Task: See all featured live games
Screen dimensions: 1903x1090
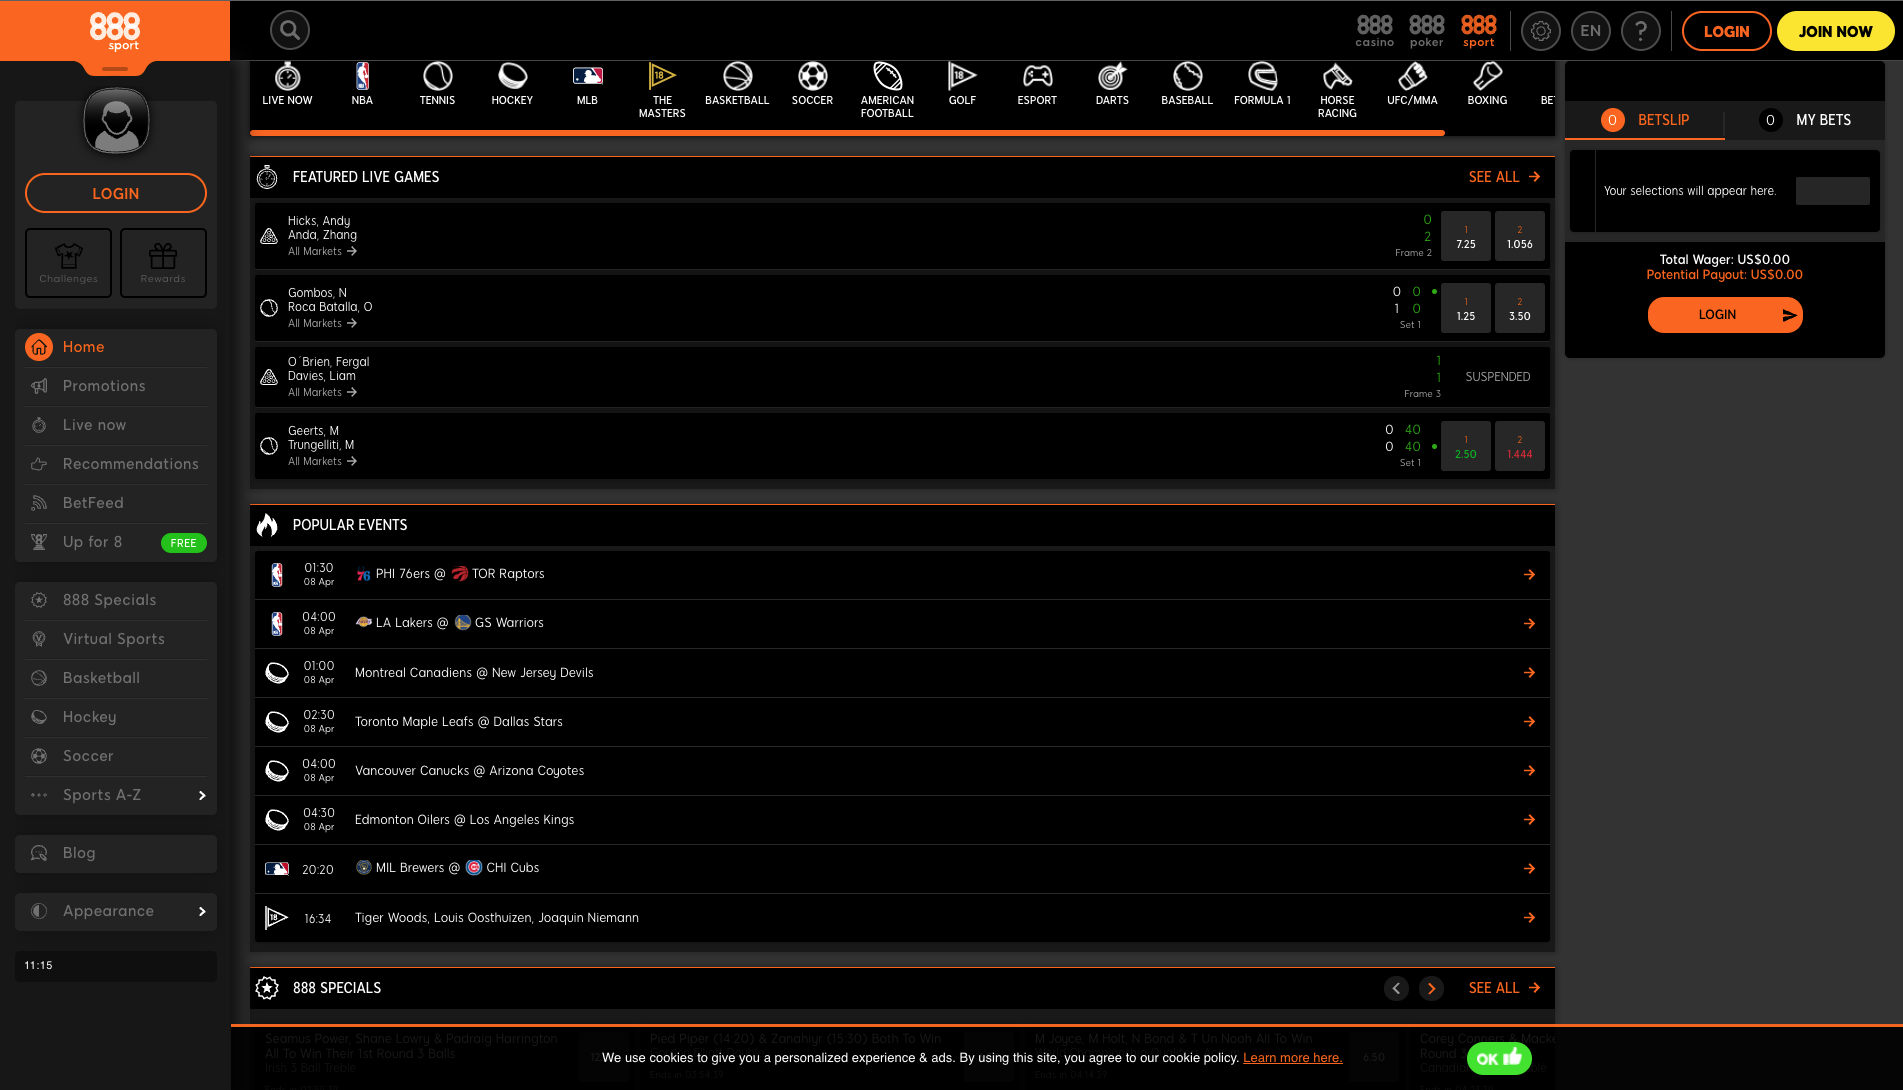Action: point(1504,177)
